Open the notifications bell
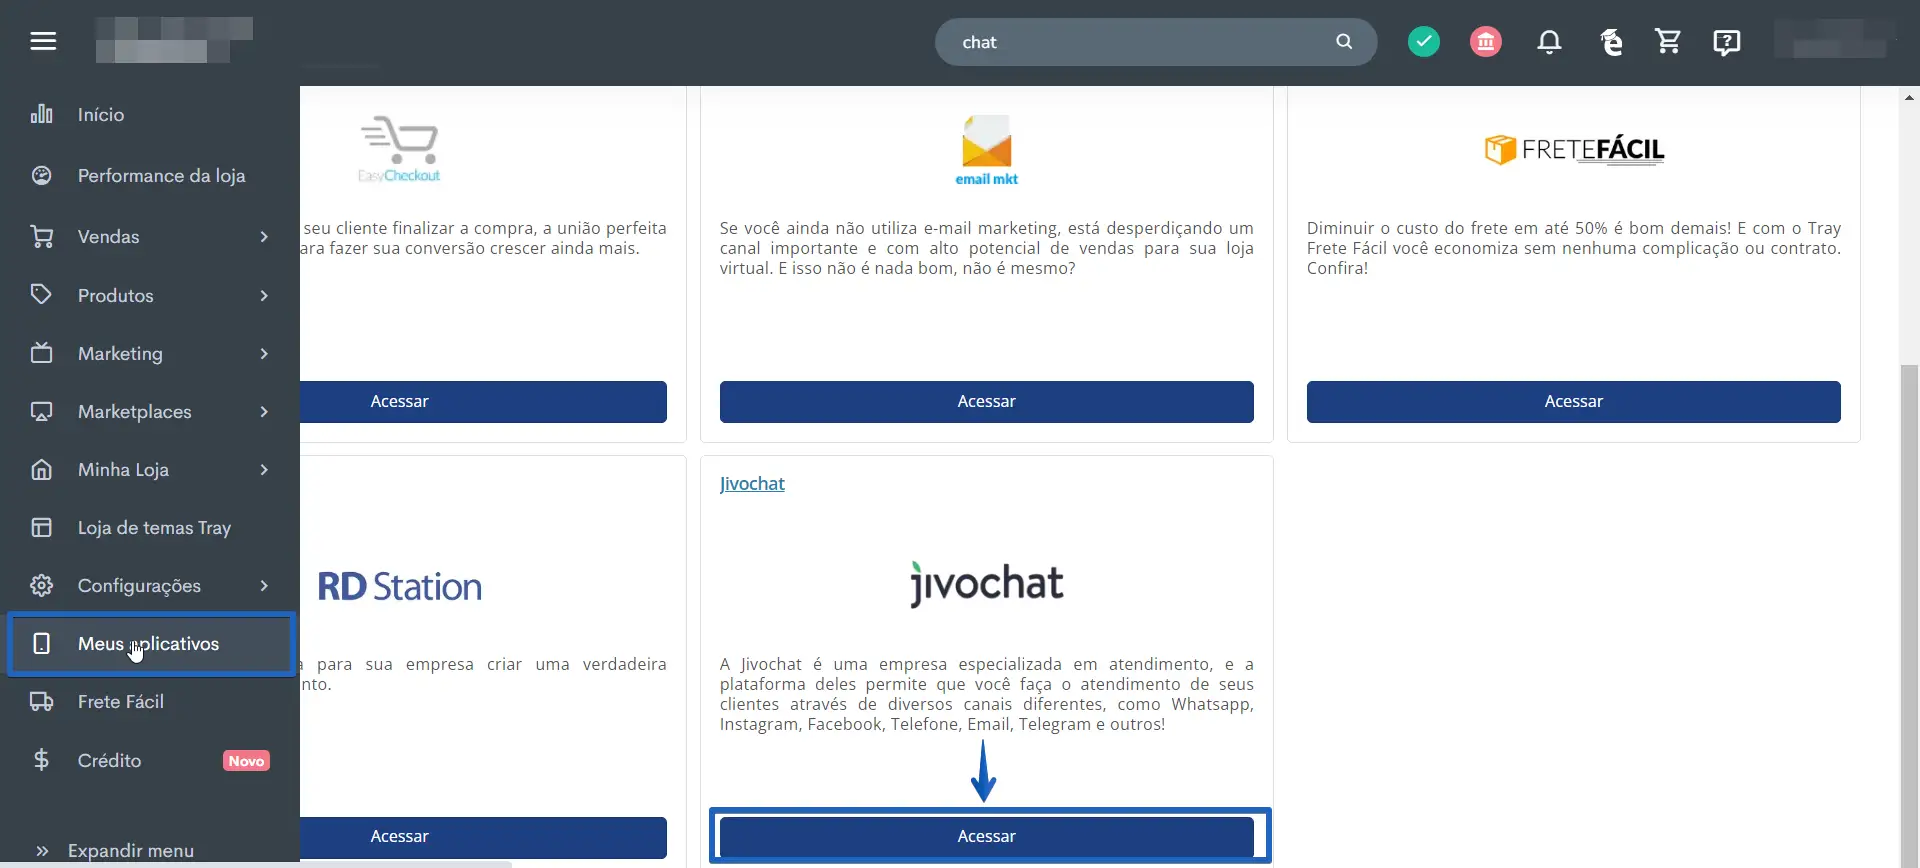Screen dimensions: 1920x868 1549,42
